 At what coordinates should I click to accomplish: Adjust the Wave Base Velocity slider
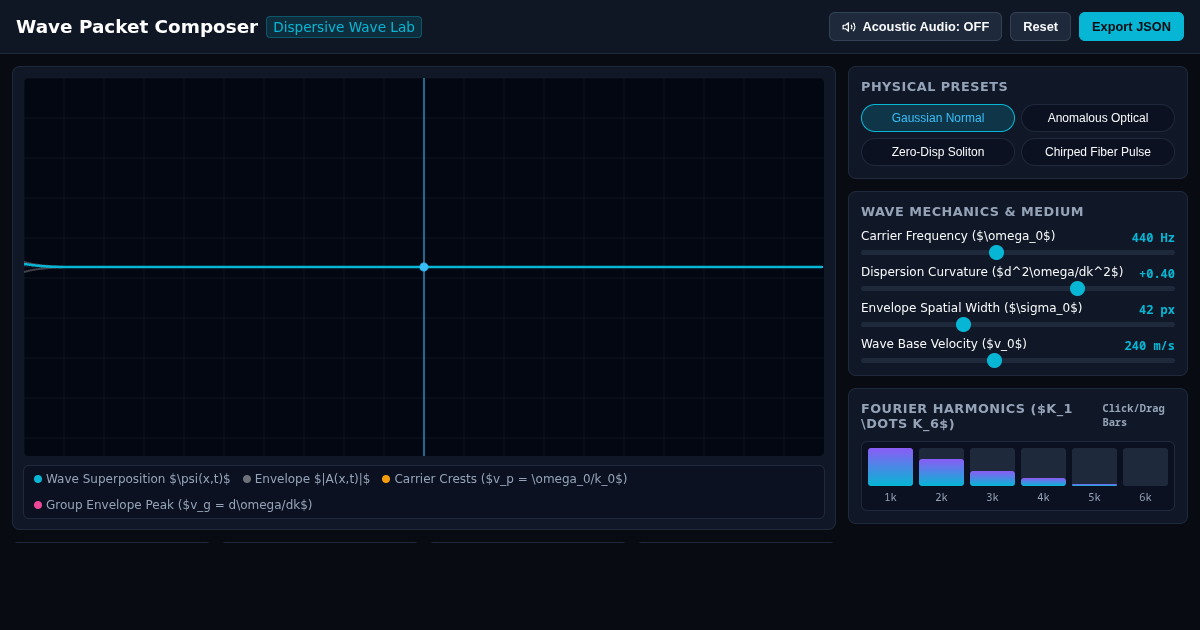click(1018, 361)
